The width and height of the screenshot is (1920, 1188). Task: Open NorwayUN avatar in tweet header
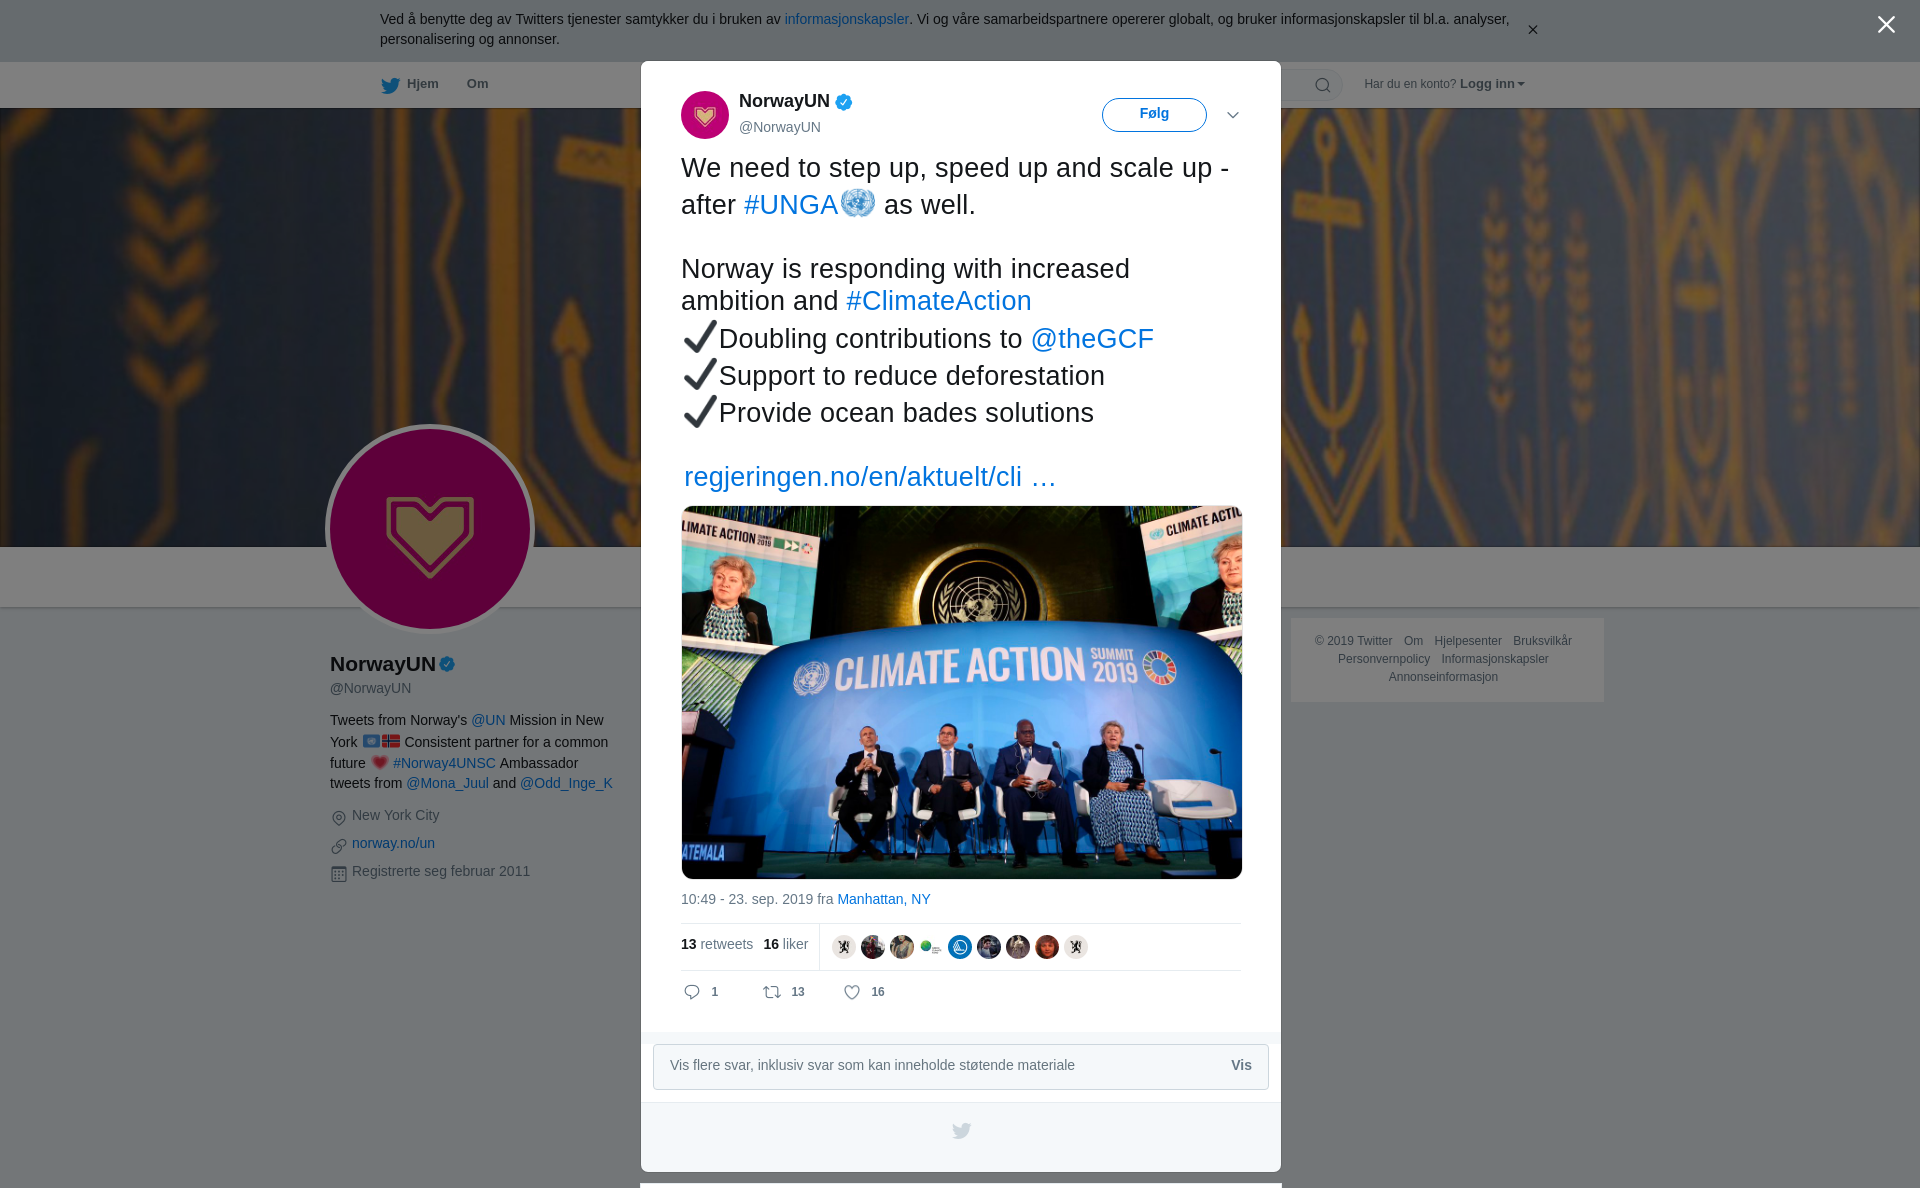pyautogui.click(x=705, y=115)
